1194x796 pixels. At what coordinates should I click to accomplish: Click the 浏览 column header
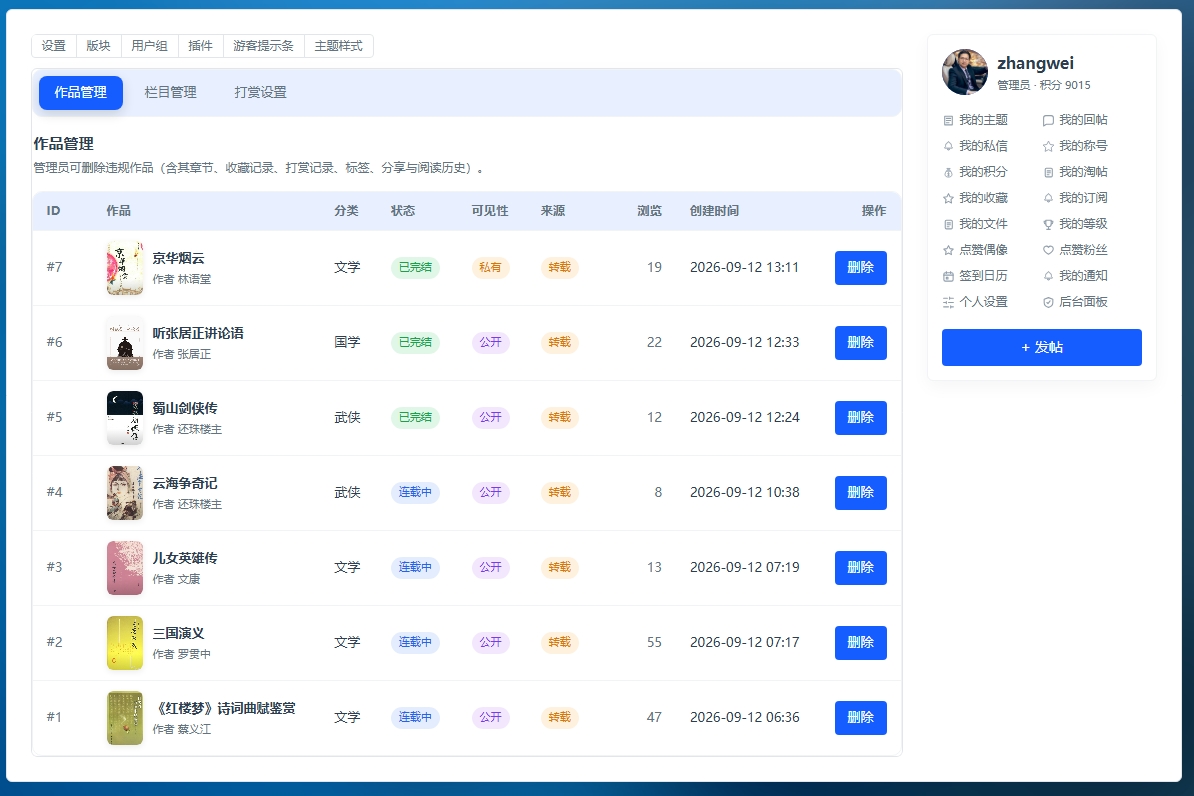[650, 211]
